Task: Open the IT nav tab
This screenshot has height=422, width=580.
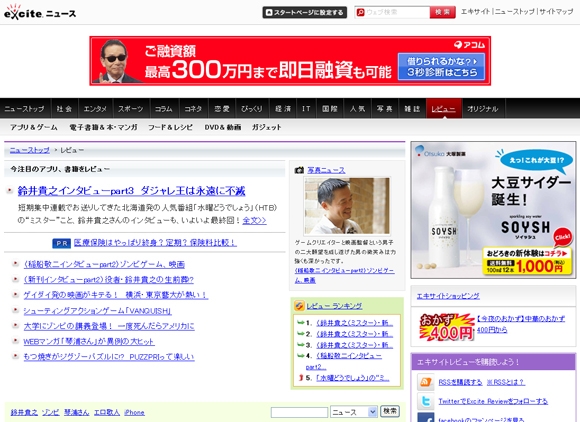Action: (x=306, y=109)
